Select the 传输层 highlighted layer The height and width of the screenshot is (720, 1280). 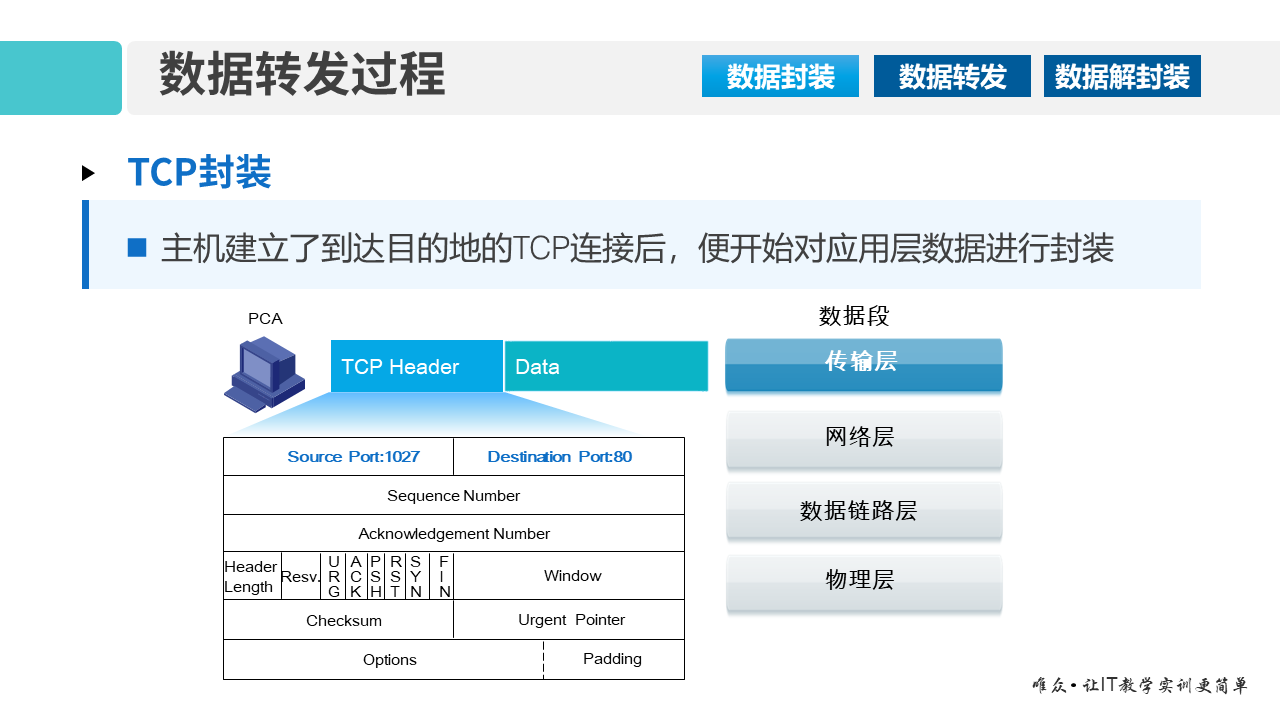pyautogui.click(x=863, y=364)
